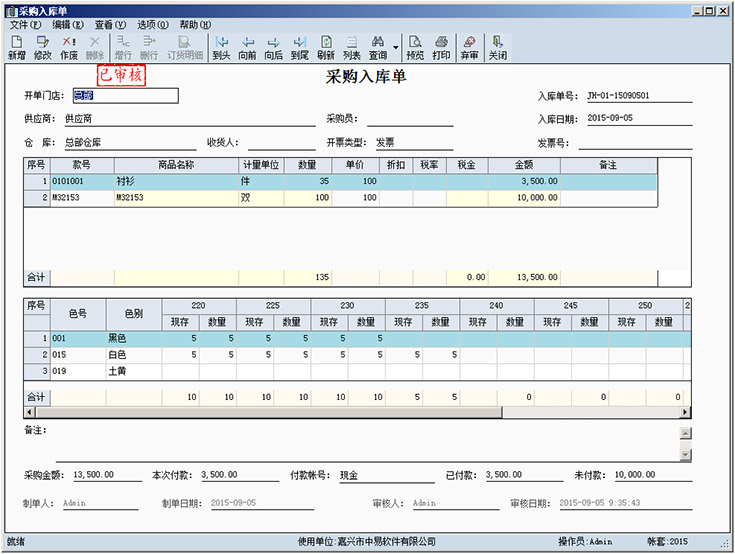This screenshot has width=735, height=554.
Task: Click the 审核日期 value 2015-09-05 9:35:43
Action: (600, 503)
